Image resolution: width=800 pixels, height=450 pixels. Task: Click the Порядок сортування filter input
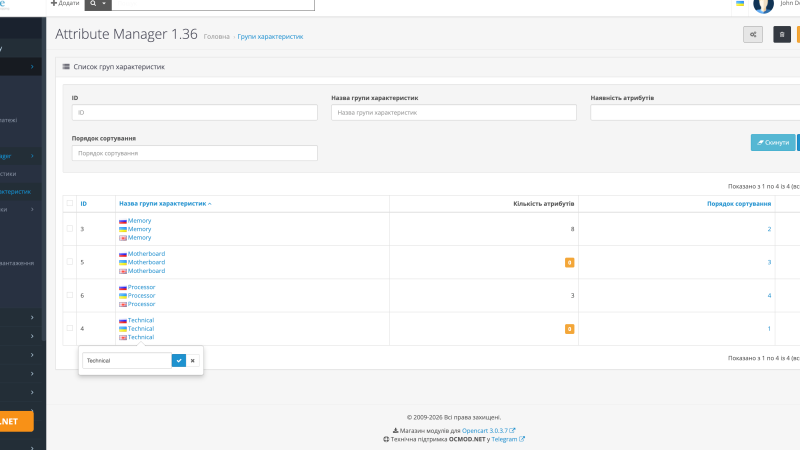[x=194, y=153]
